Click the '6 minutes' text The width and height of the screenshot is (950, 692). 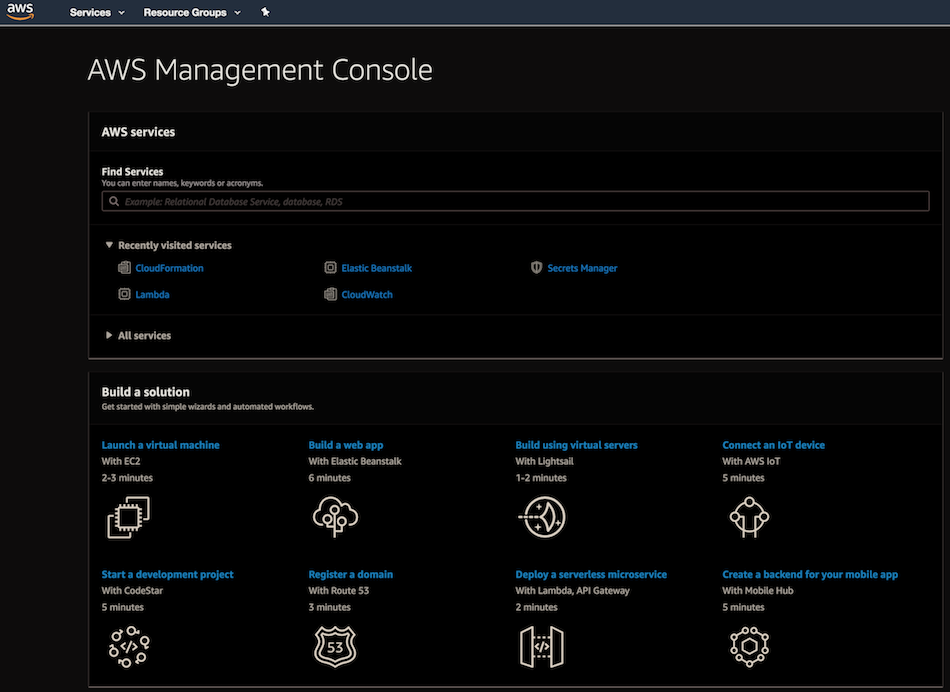pos(329,477)
